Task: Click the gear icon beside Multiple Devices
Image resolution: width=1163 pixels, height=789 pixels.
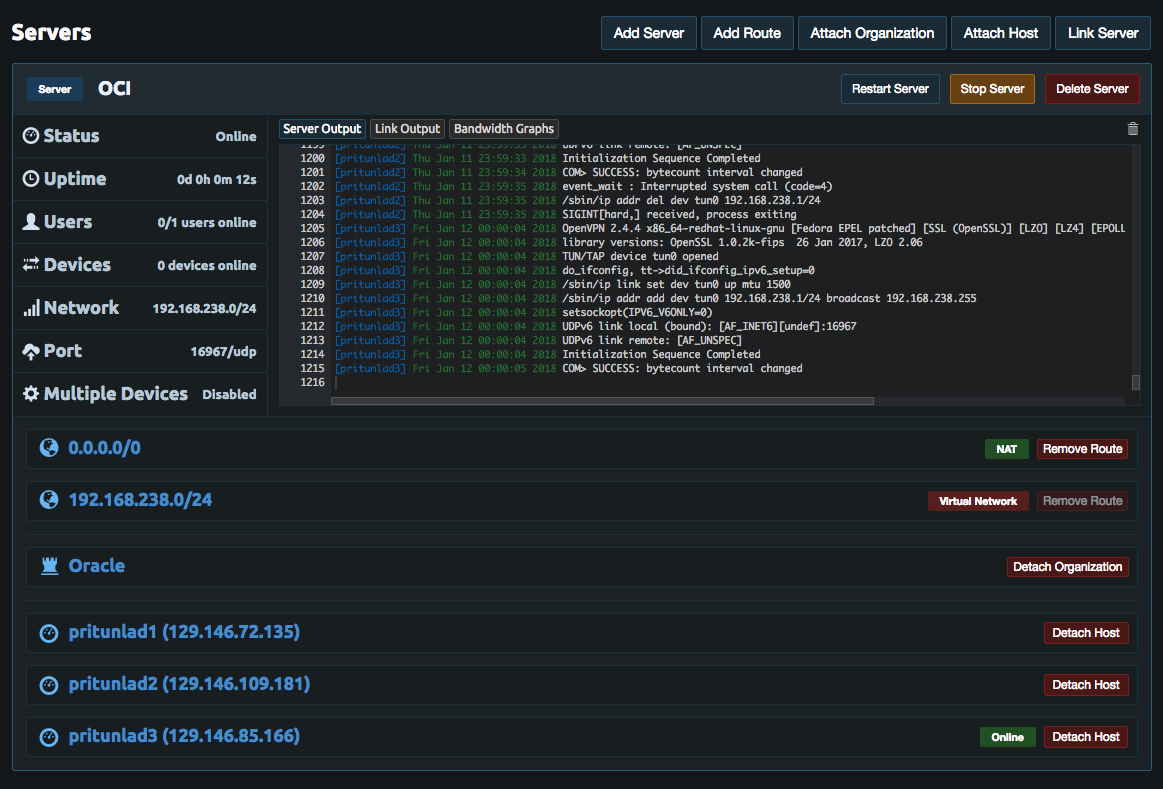Action: tap(31, 394)
